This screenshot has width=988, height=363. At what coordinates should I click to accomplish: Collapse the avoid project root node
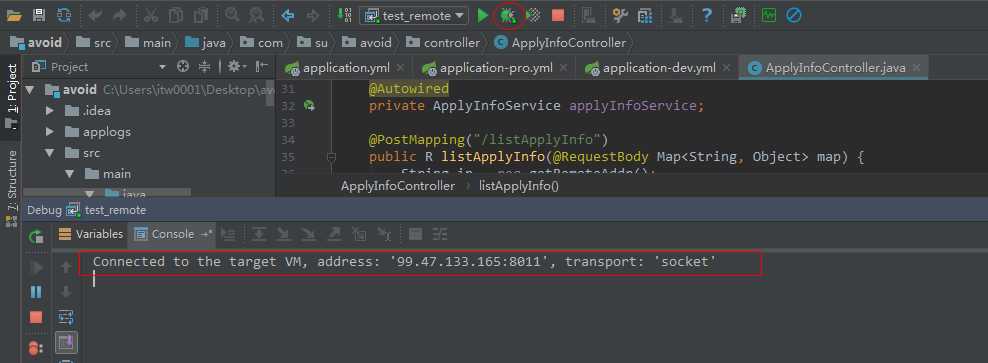pyautogui.click(x=30, y=90)
